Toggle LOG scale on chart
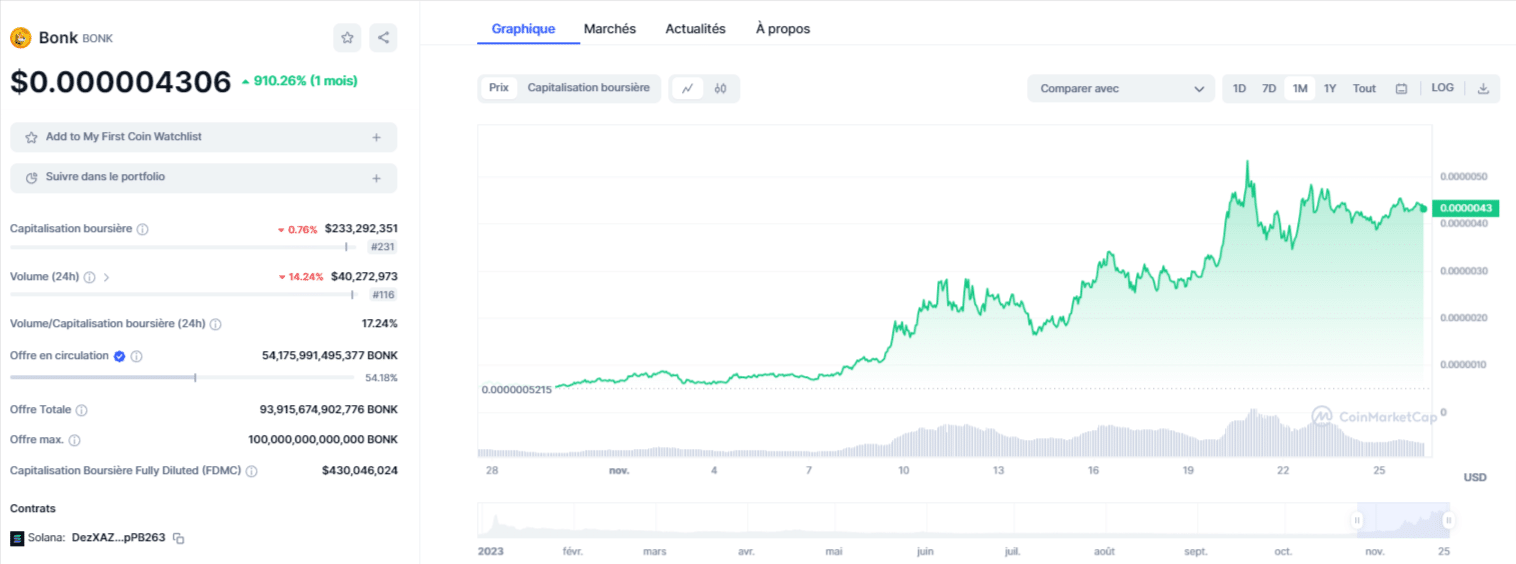This screenshot has height=564, width=1516. click(1442, 88)
